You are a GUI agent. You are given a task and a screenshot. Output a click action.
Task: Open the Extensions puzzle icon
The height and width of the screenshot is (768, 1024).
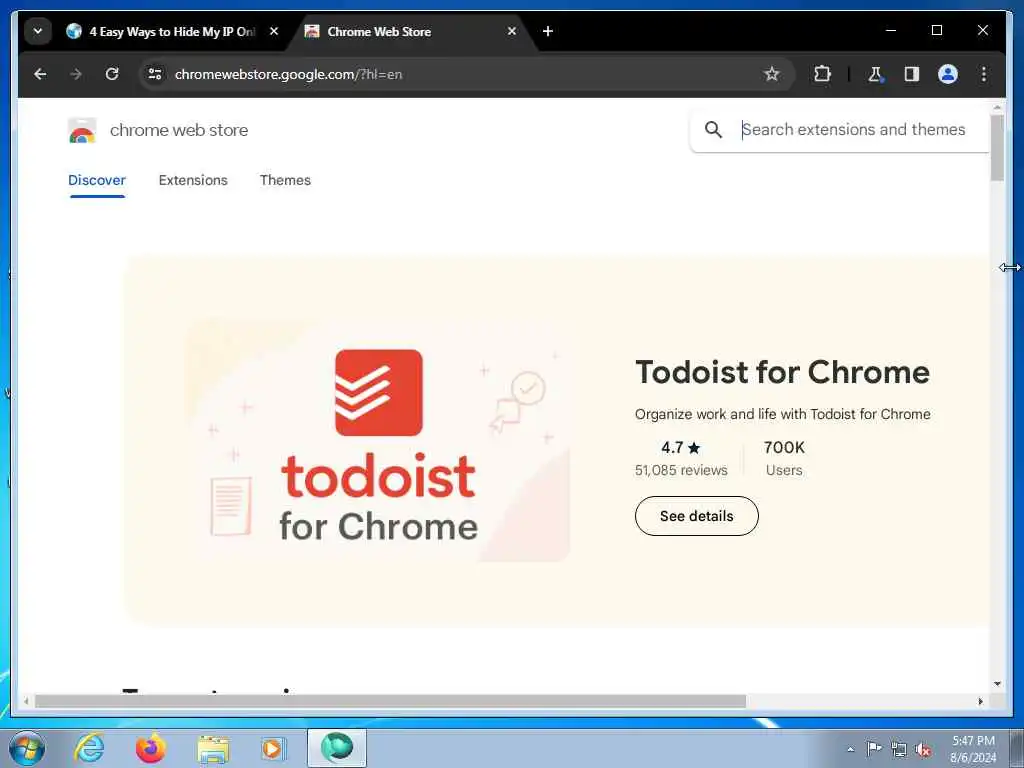point(822,74)
